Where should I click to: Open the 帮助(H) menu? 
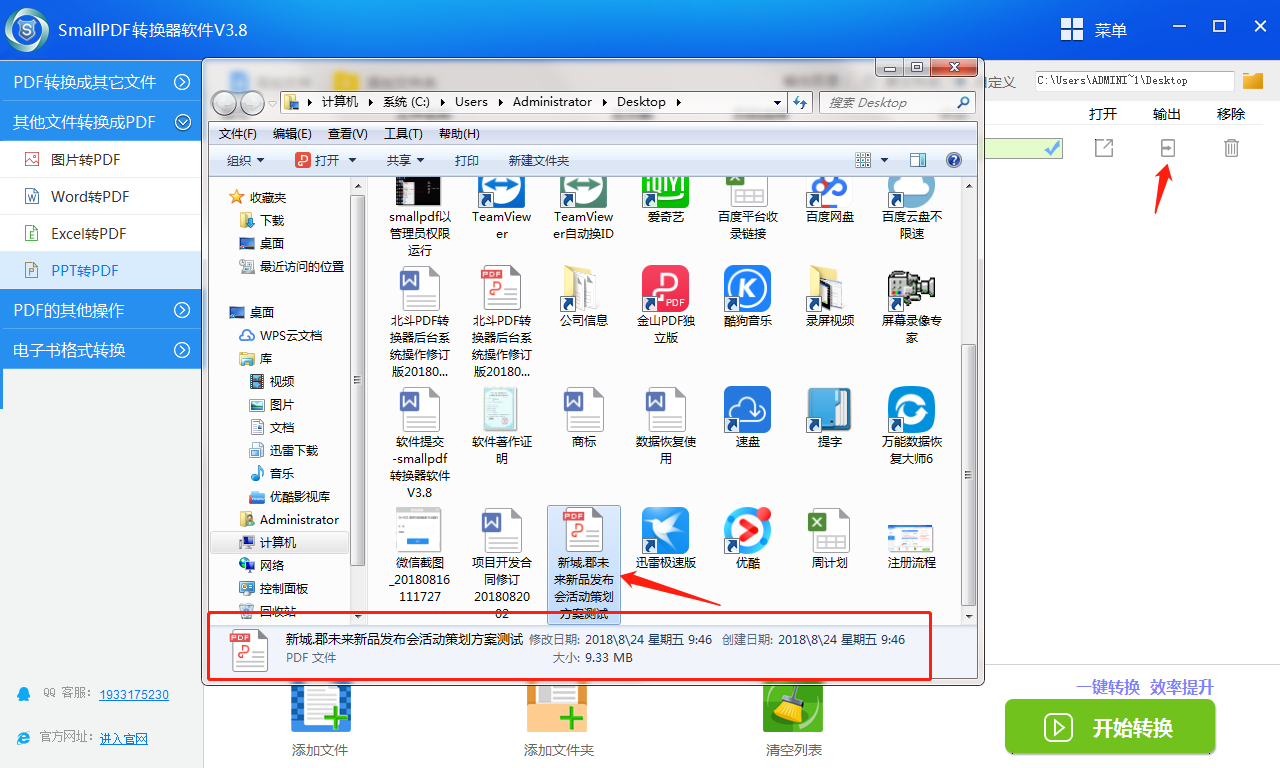(459, 134)
